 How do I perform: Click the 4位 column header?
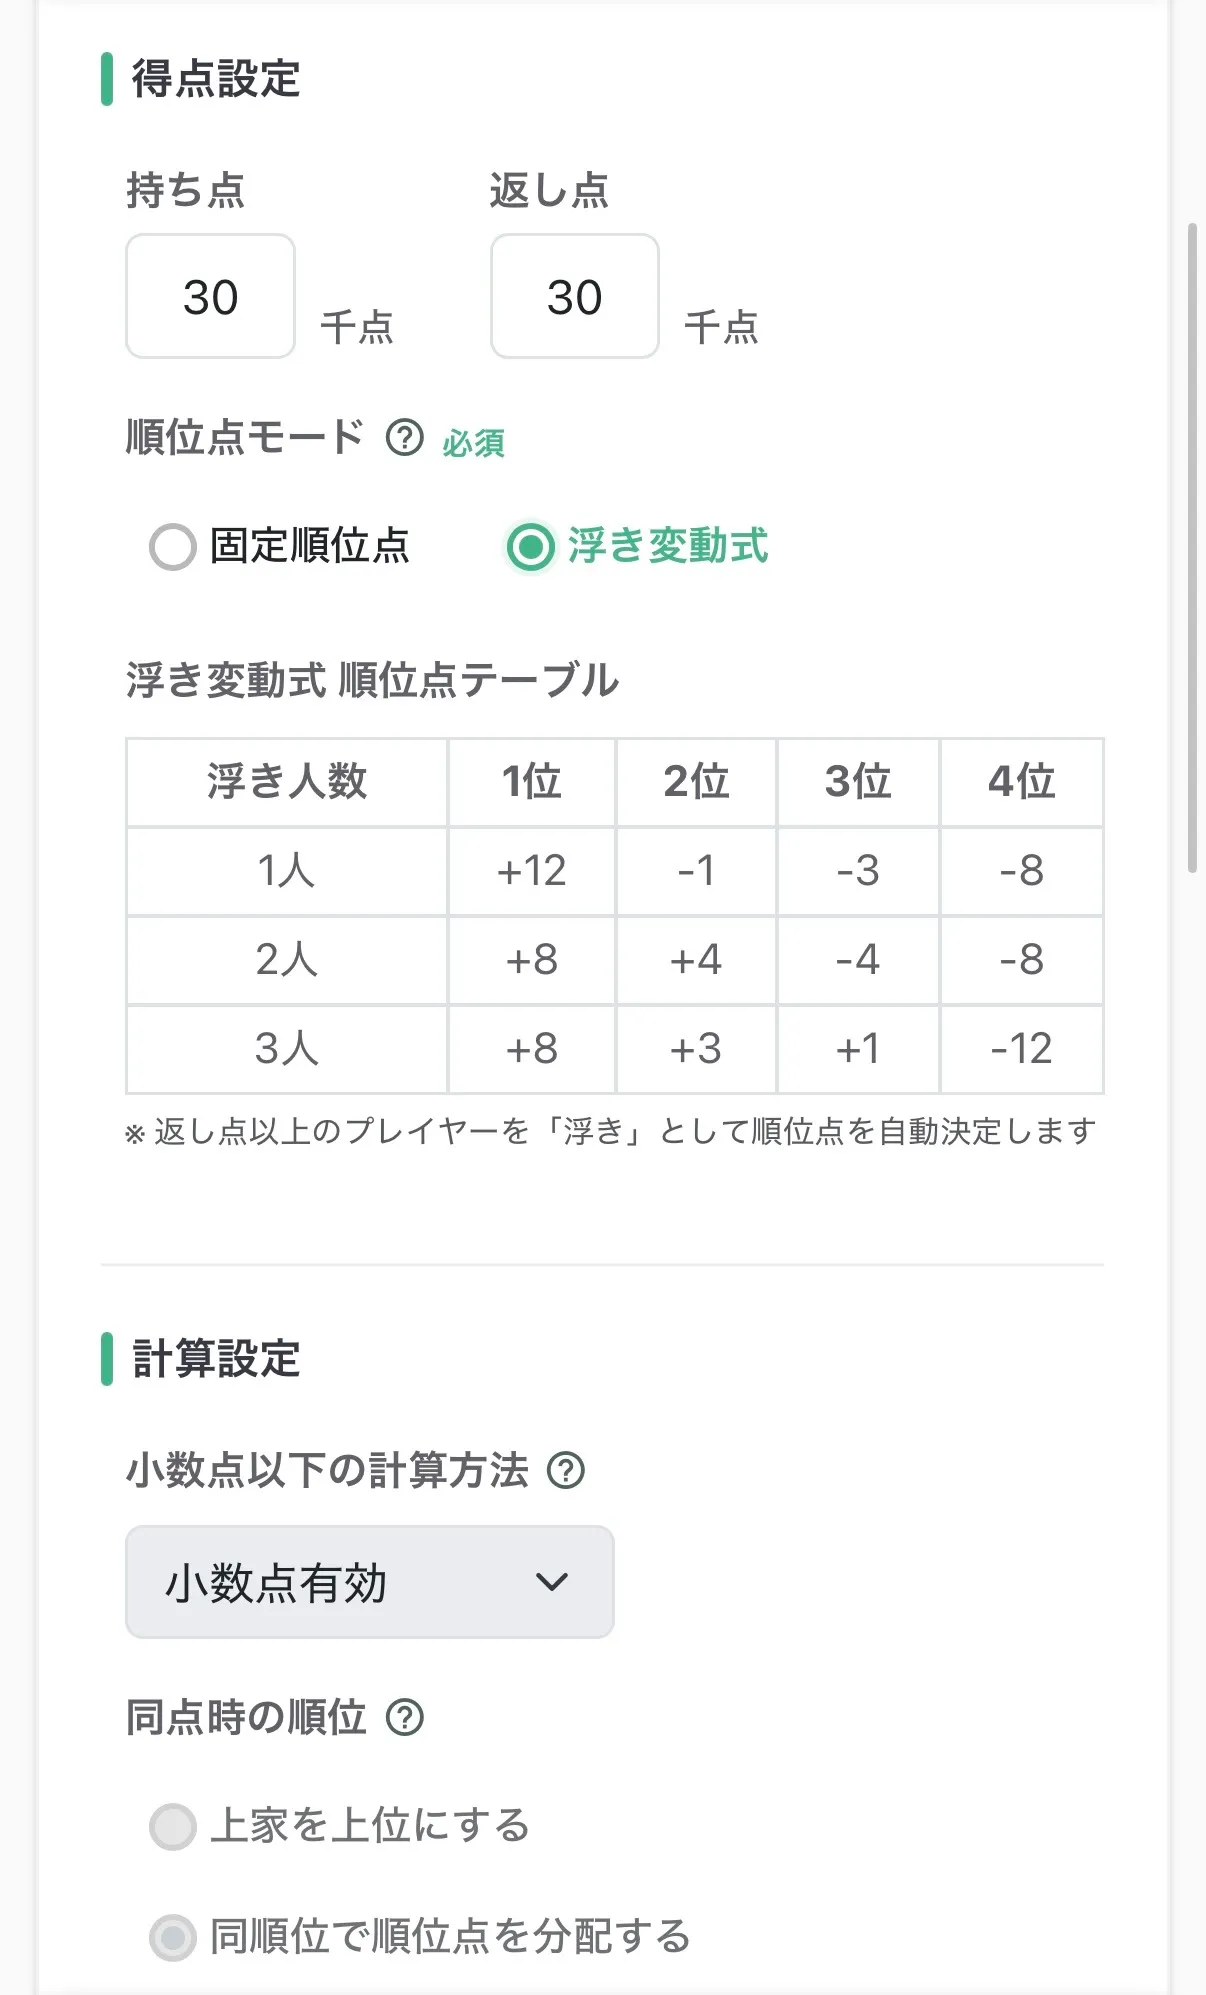tap(1021, 783)
